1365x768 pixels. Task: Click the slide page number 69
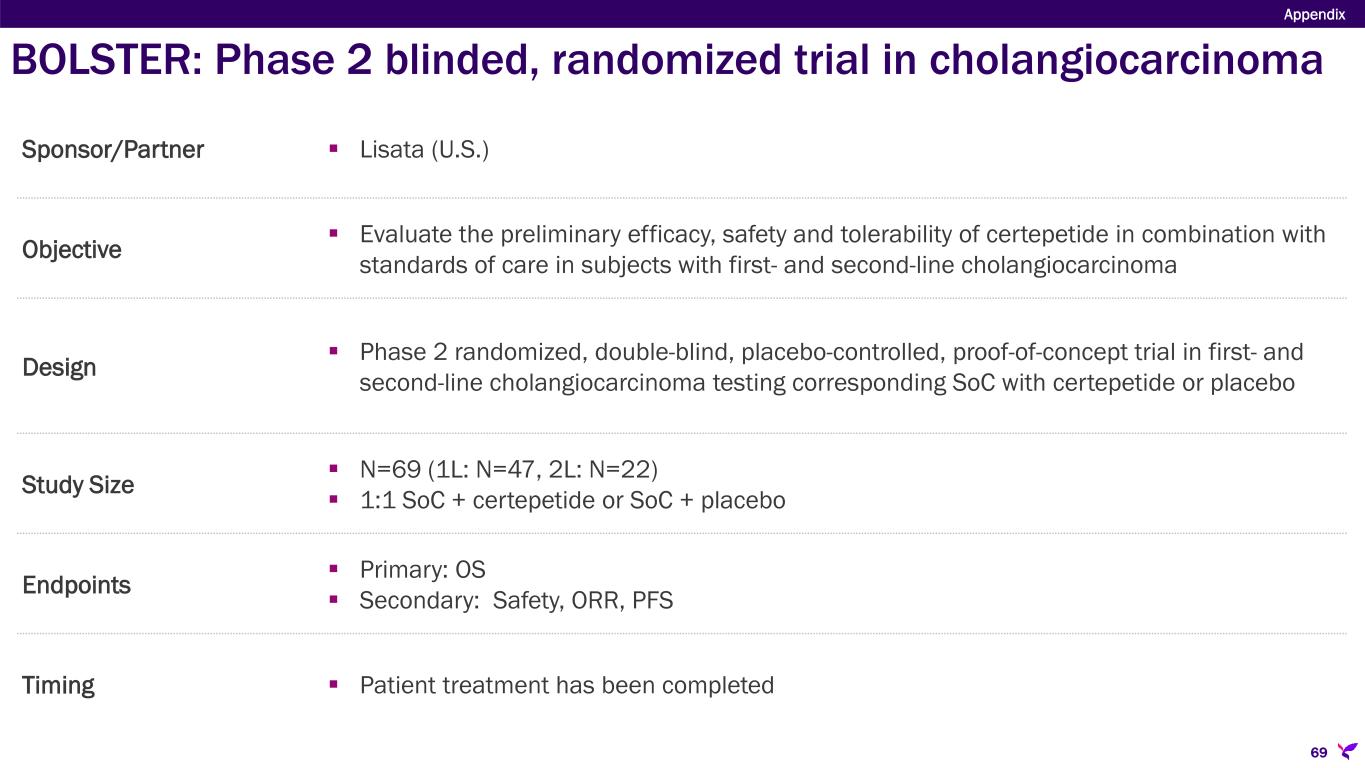[1318, 752]
